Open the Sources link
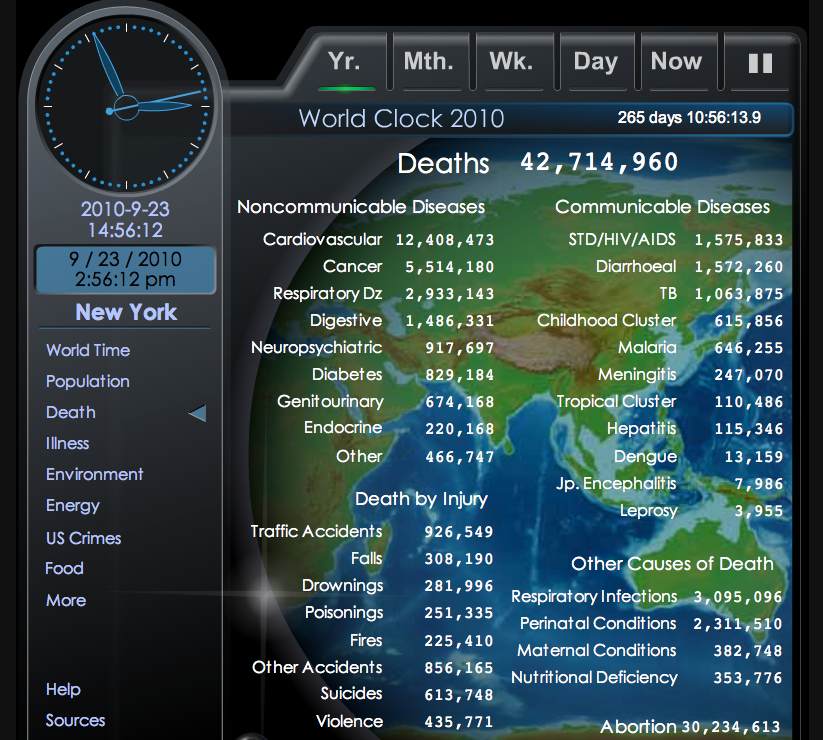Viewport: 823px width, 740px height. [x=76, y=721]
